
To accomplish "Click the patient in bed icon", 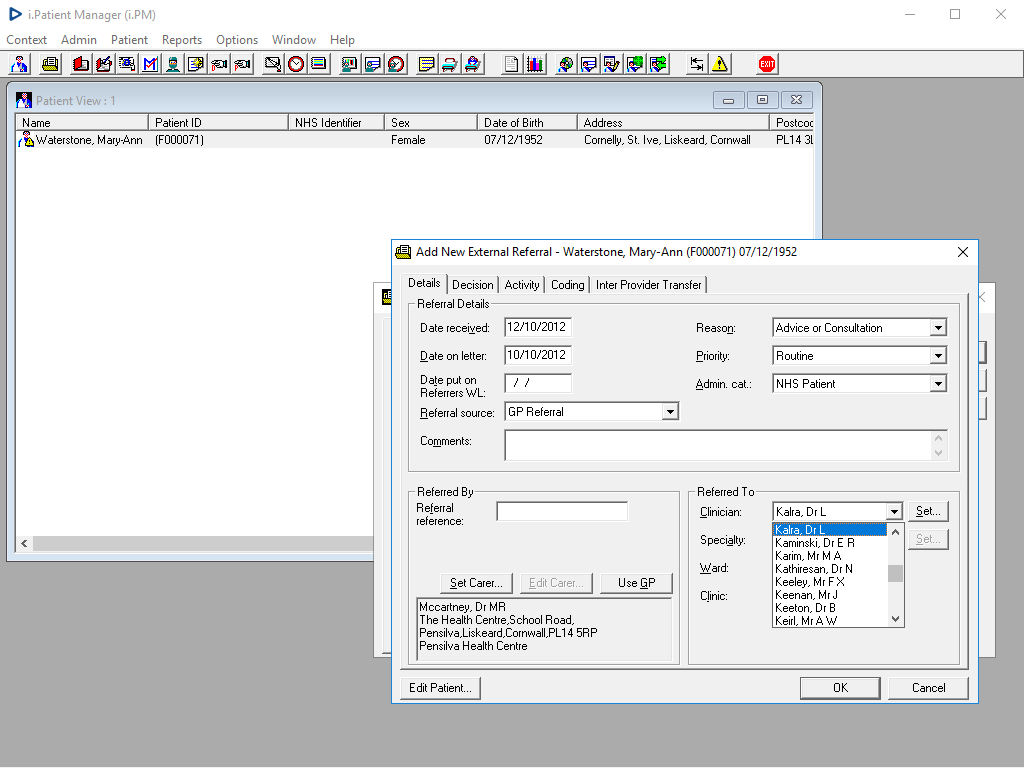I will click(473, 64).
